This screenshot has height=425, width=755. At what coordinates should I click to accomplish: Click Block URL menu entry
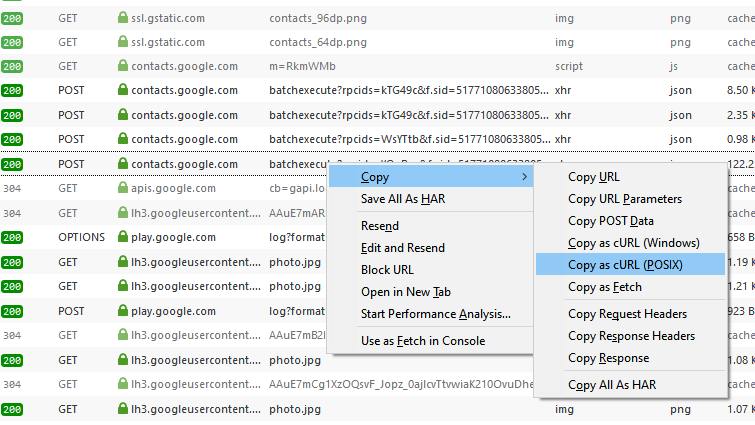[389, 270]
